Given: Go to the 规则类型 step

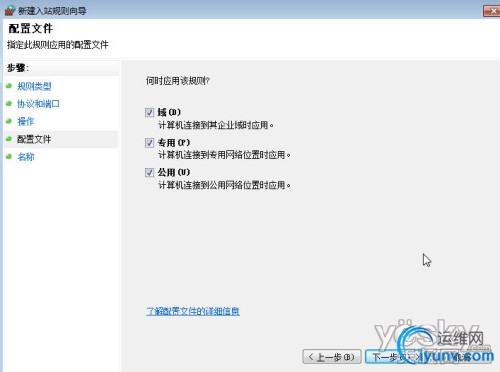Looking at the screenshot, I should click(34, 86).
